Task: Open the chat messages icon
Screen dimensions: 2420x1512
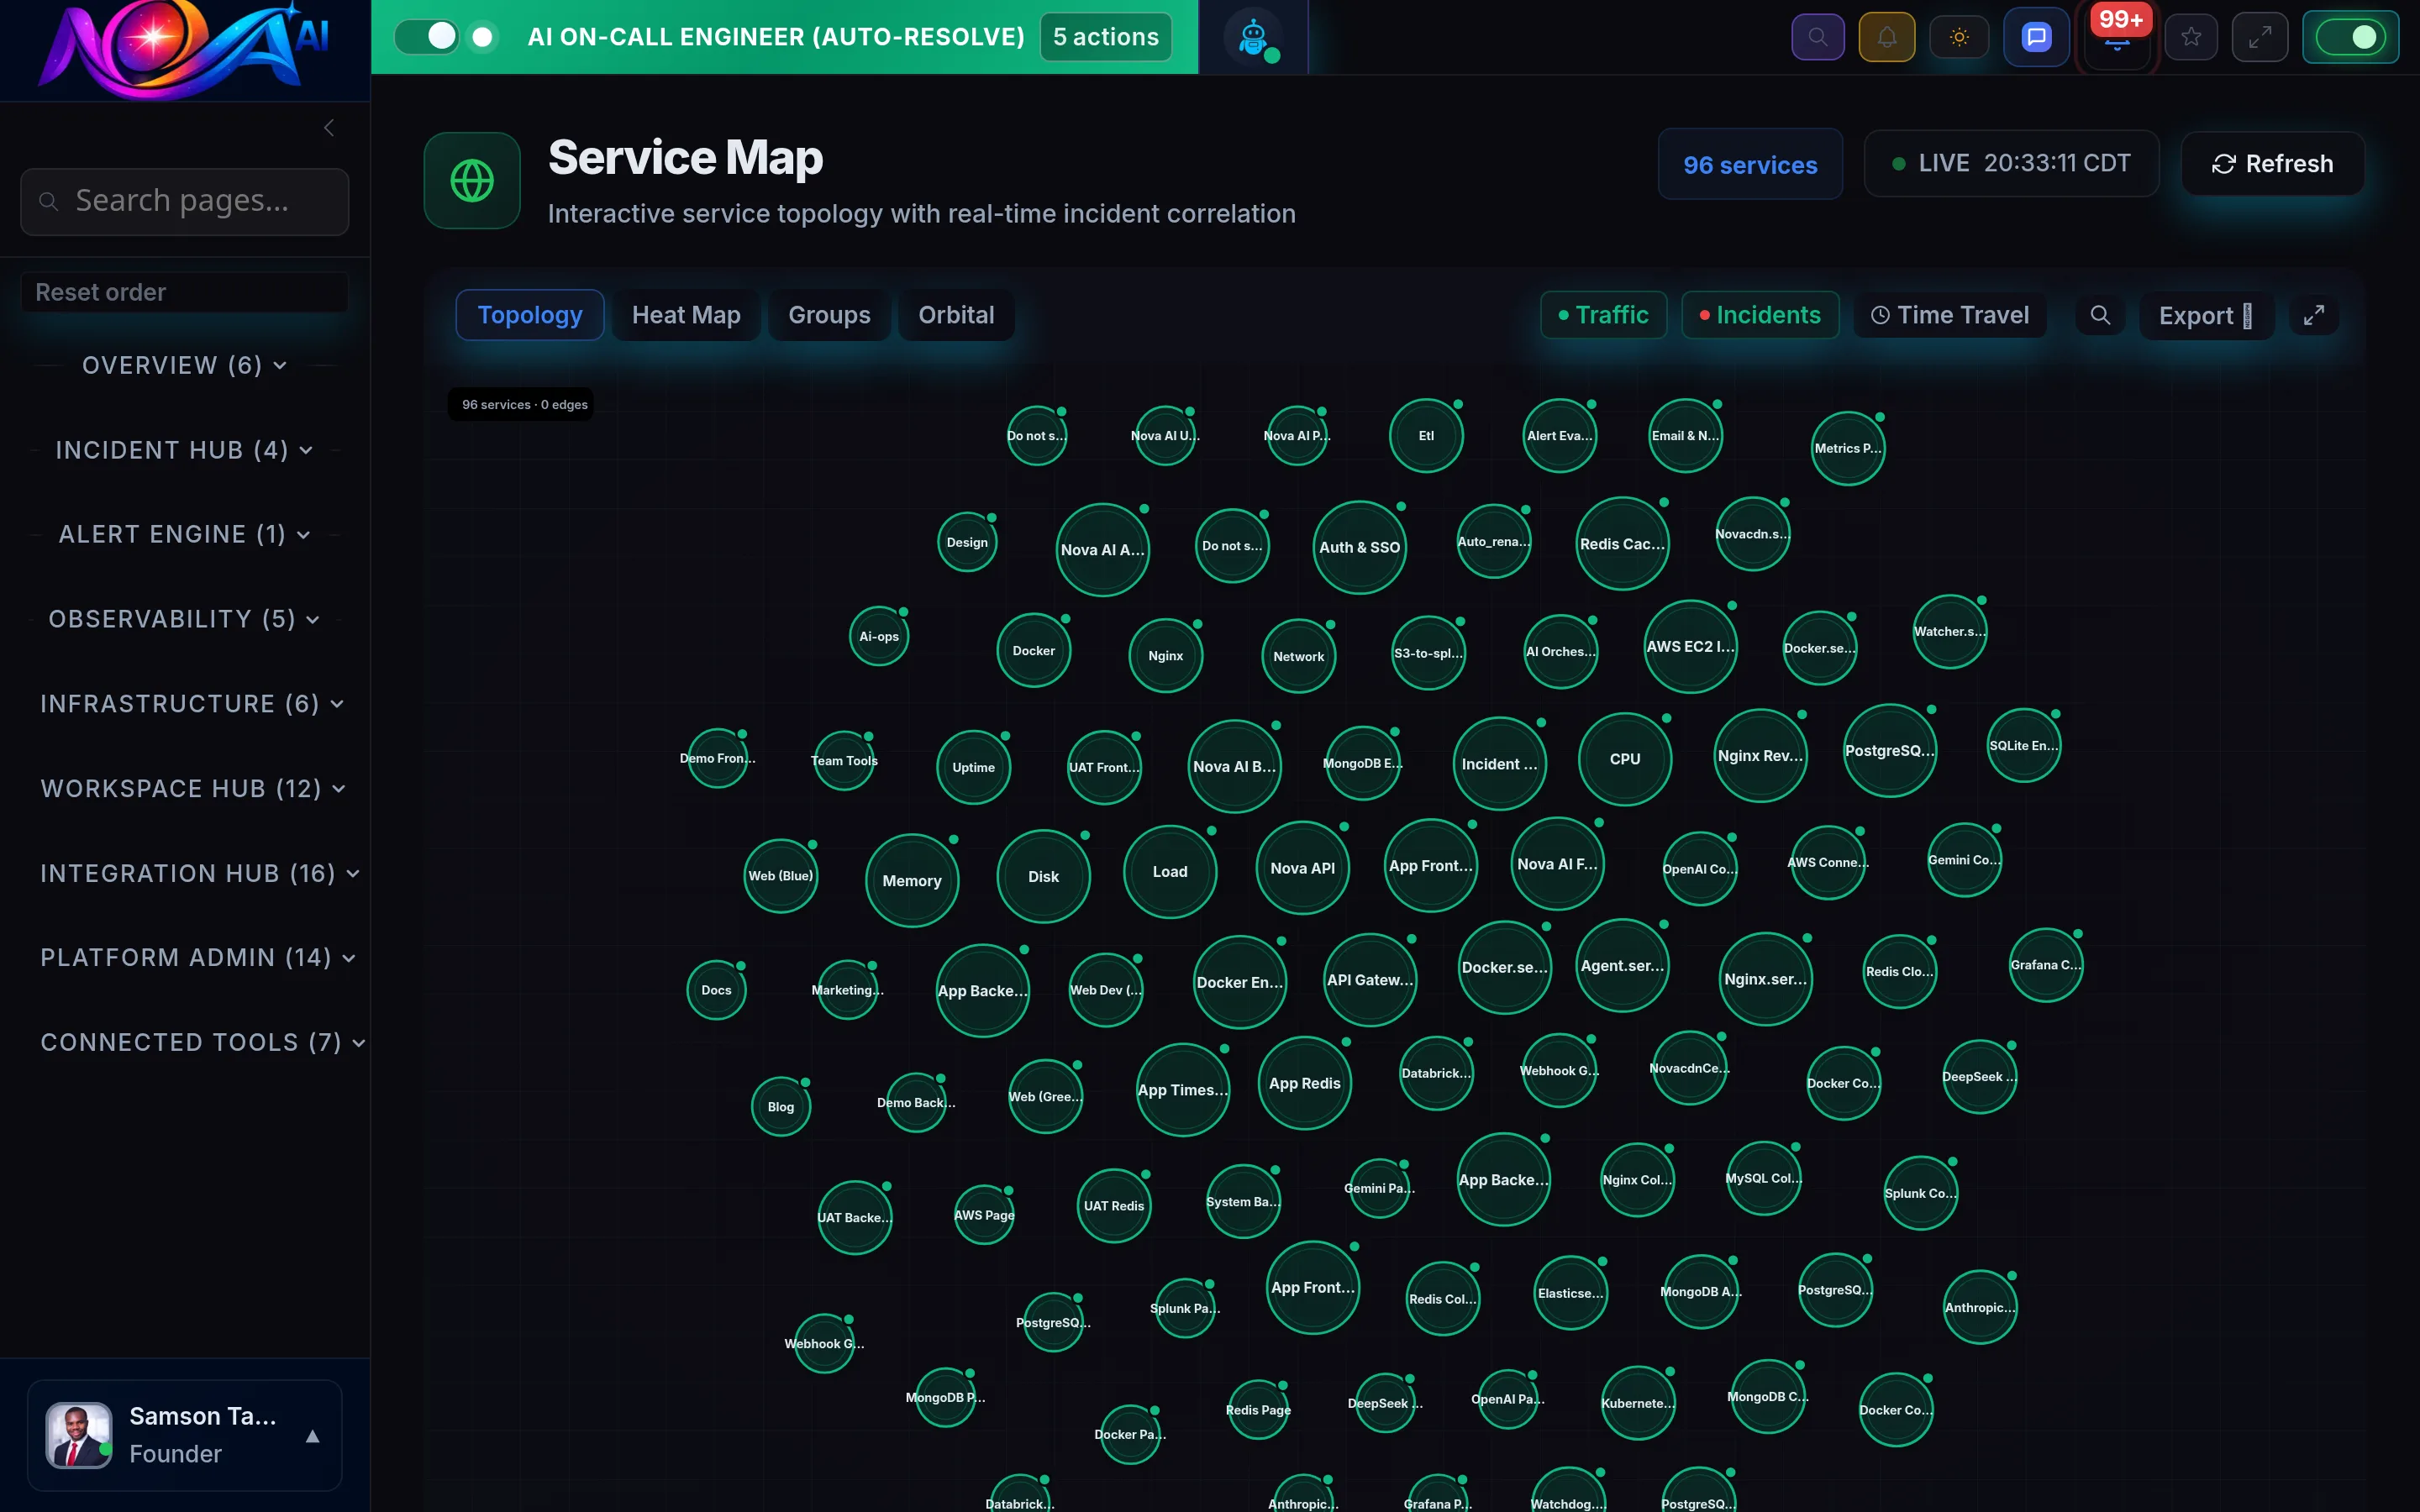Action: point(2036,37)
